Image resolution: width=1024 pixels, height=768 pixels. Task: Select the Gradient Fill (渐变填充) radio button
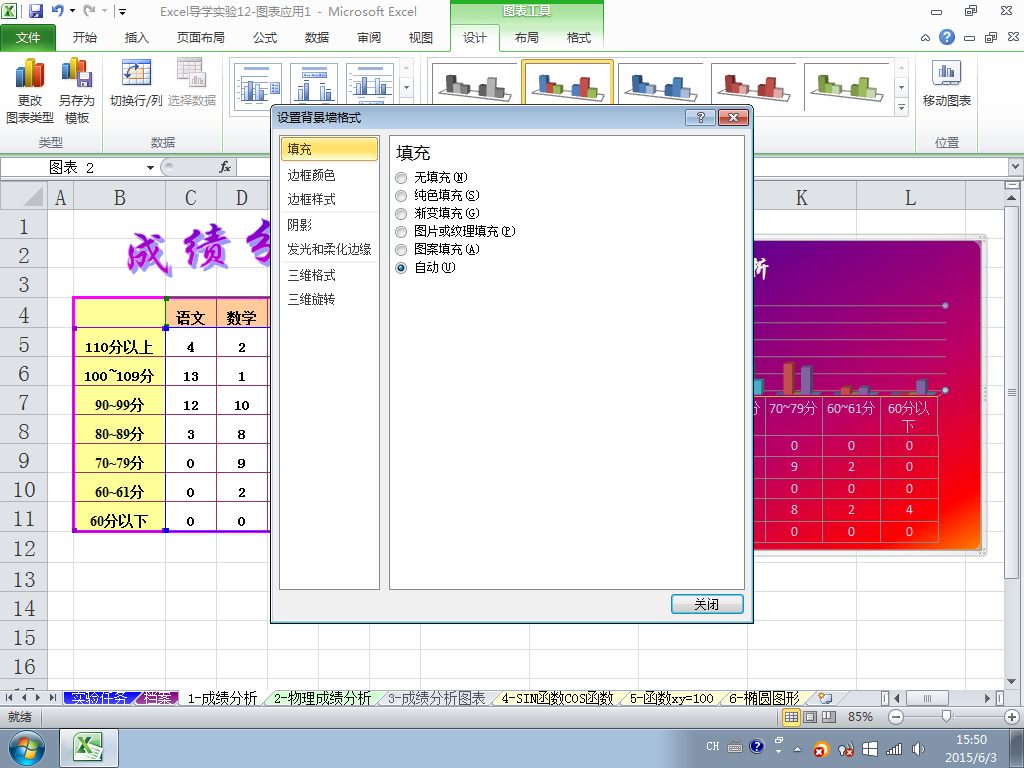401,214
